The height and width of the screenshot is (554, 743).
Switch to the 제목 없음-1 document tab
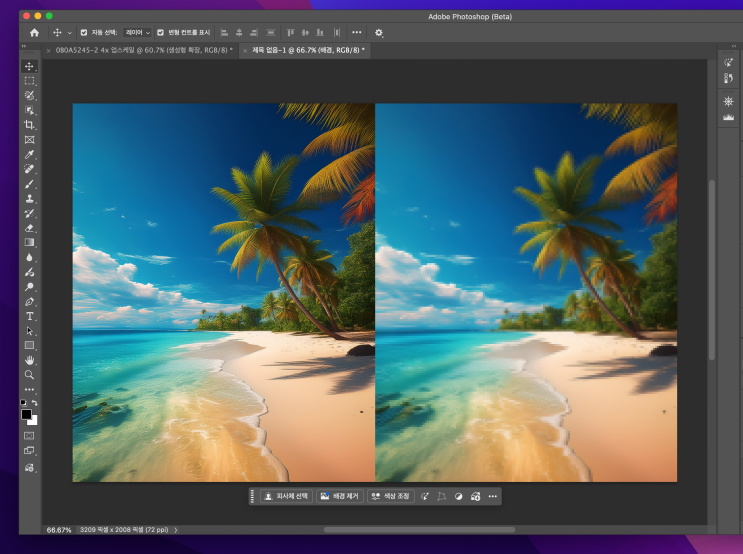[308, 50]
